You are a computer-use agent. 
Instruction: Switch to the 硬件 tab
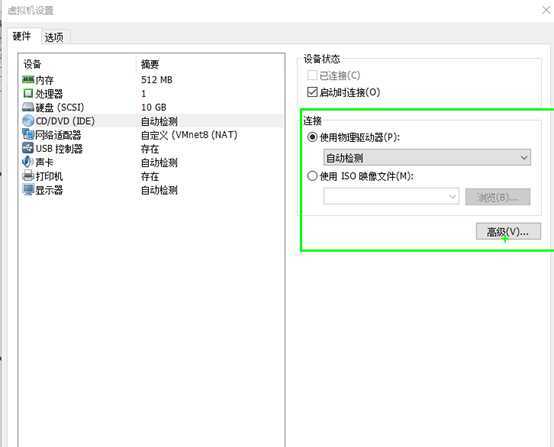tap(22, 36)
